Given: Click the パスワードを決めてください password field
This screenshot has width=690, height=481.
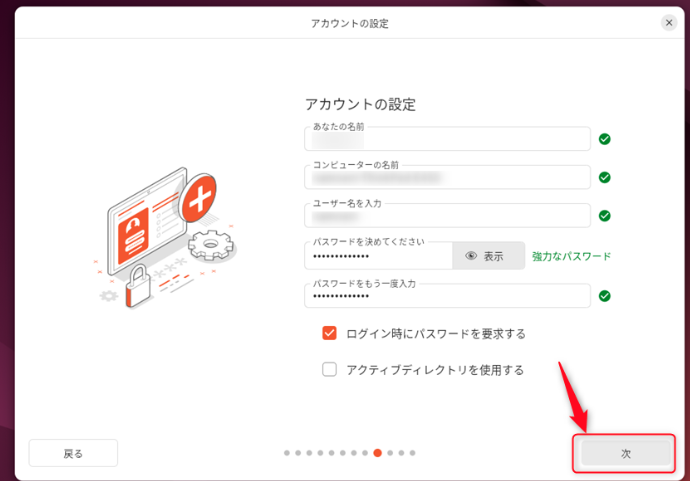Looking at the screenshot, I should (378, 256).
